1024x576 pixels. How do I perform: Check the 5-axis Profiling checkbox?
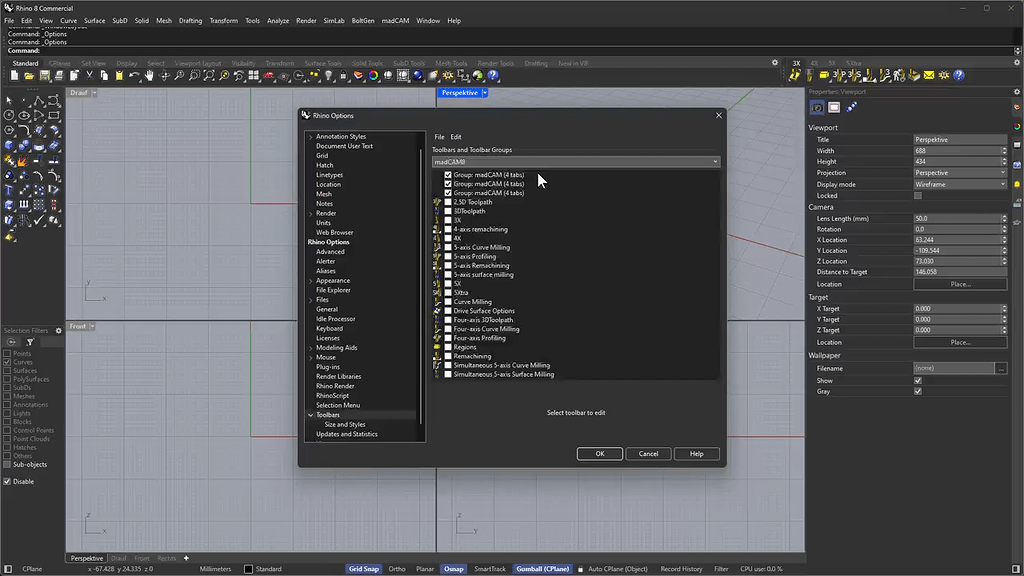pyautogui.click(x=449, y=256)
